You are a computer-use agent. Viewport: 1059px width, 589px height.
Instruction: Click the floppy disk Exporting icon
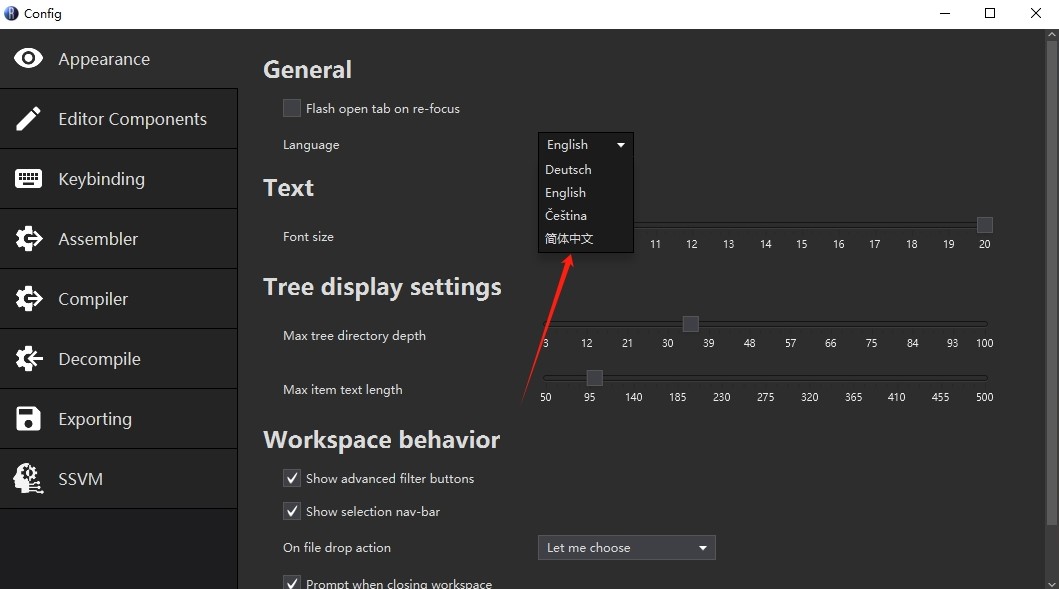(29, 419)
